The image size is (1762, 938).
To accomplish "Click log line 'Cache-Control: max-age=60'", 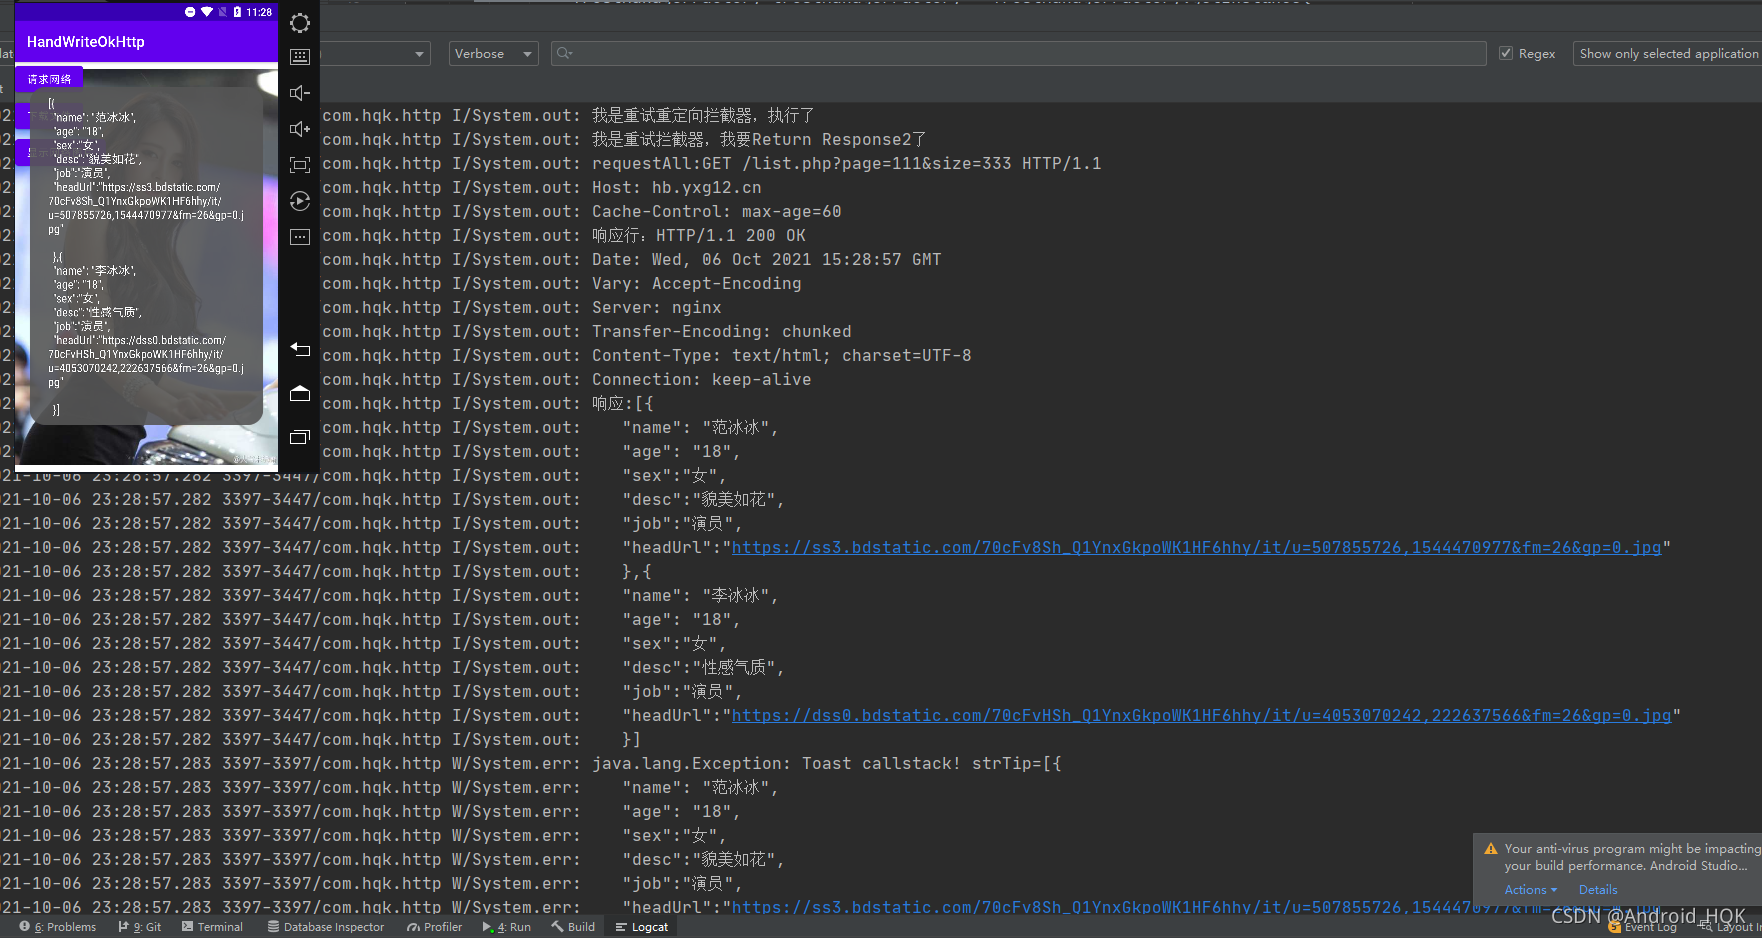I will [716, 212].
